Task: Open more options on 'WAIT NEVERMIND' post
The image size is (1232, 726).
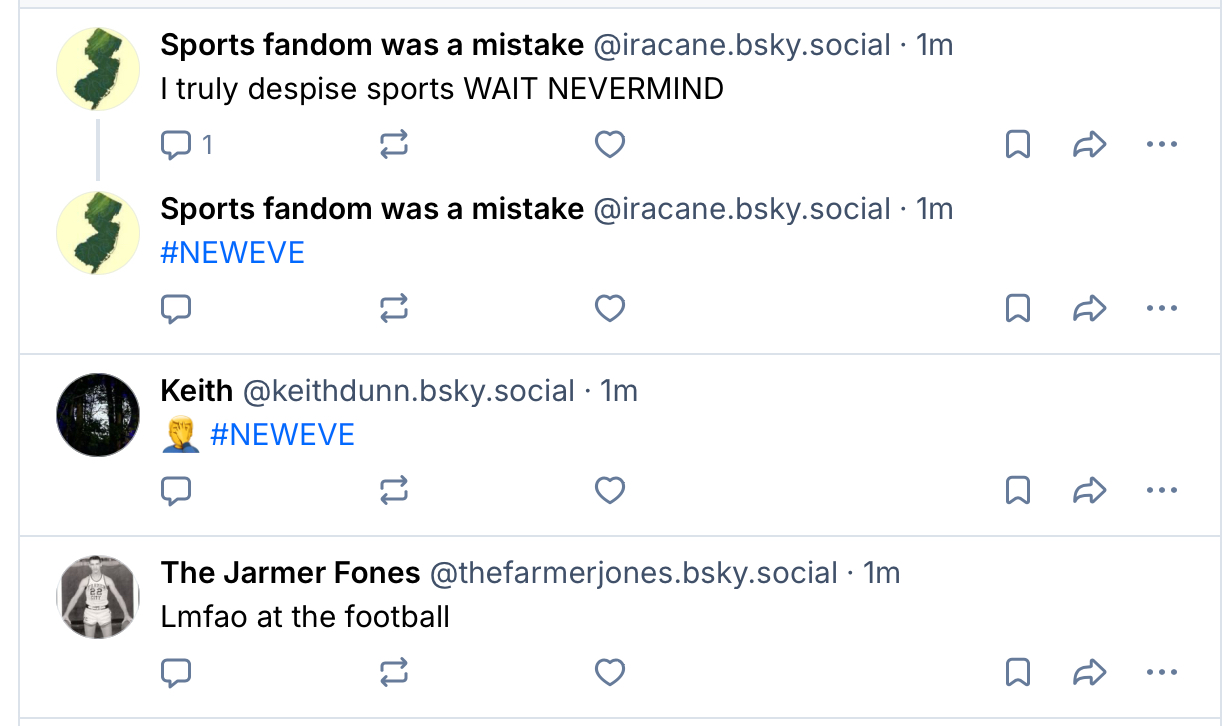Action: [1161, 146]
